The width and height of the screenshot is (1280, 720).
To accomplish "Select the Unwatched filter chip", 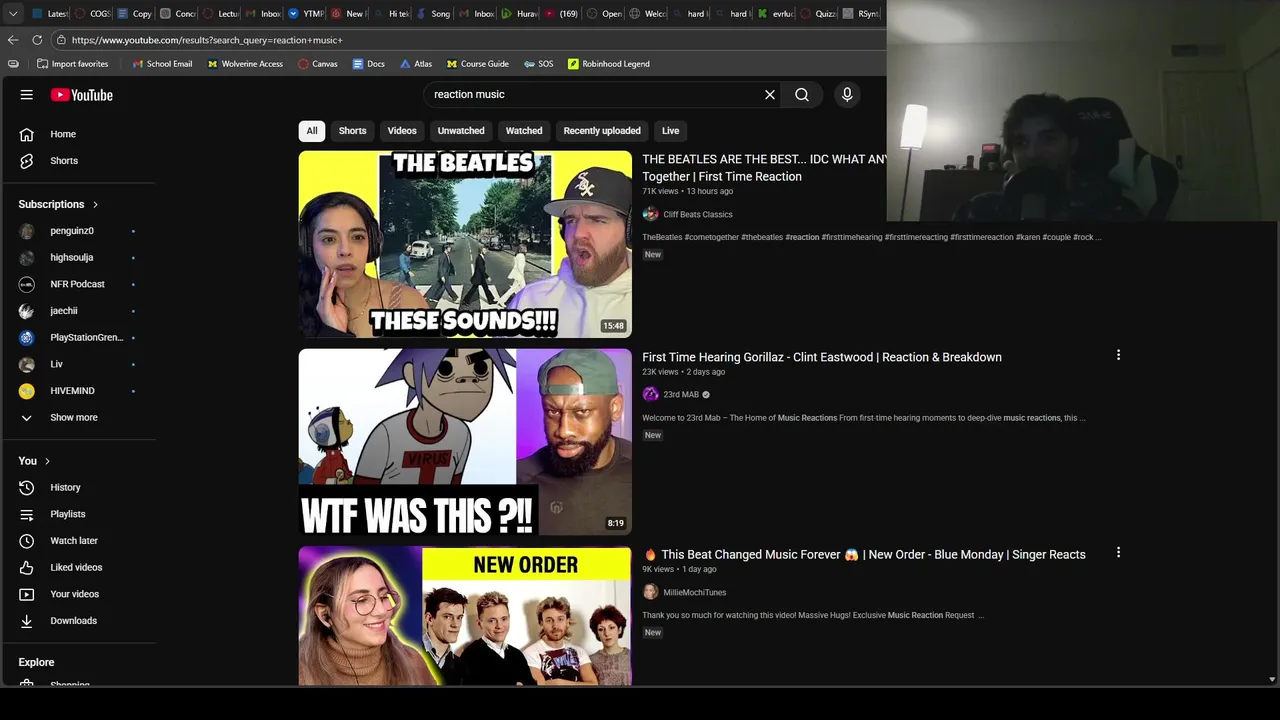I will click(461, 131).
